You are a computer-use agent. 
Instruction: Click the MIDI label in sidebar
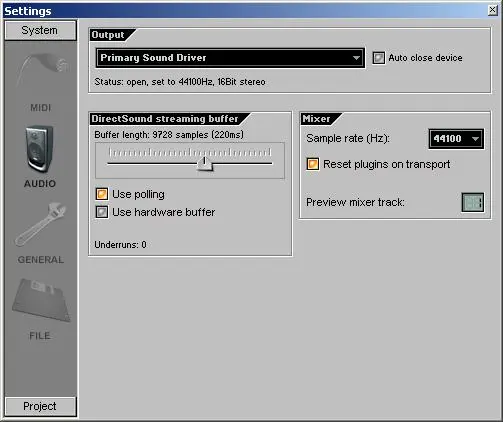coord(41,108)
